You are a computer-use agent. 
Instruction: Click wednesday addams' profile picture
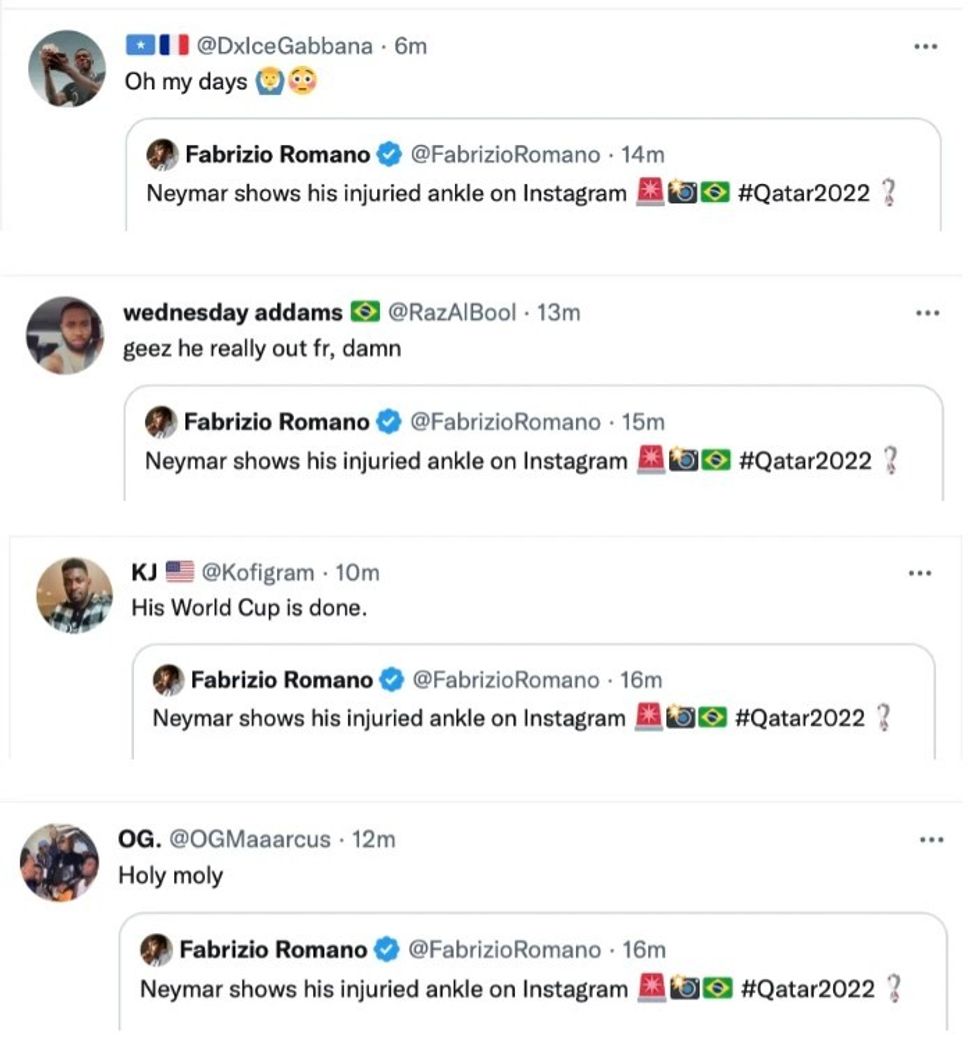tap(65, 335)
